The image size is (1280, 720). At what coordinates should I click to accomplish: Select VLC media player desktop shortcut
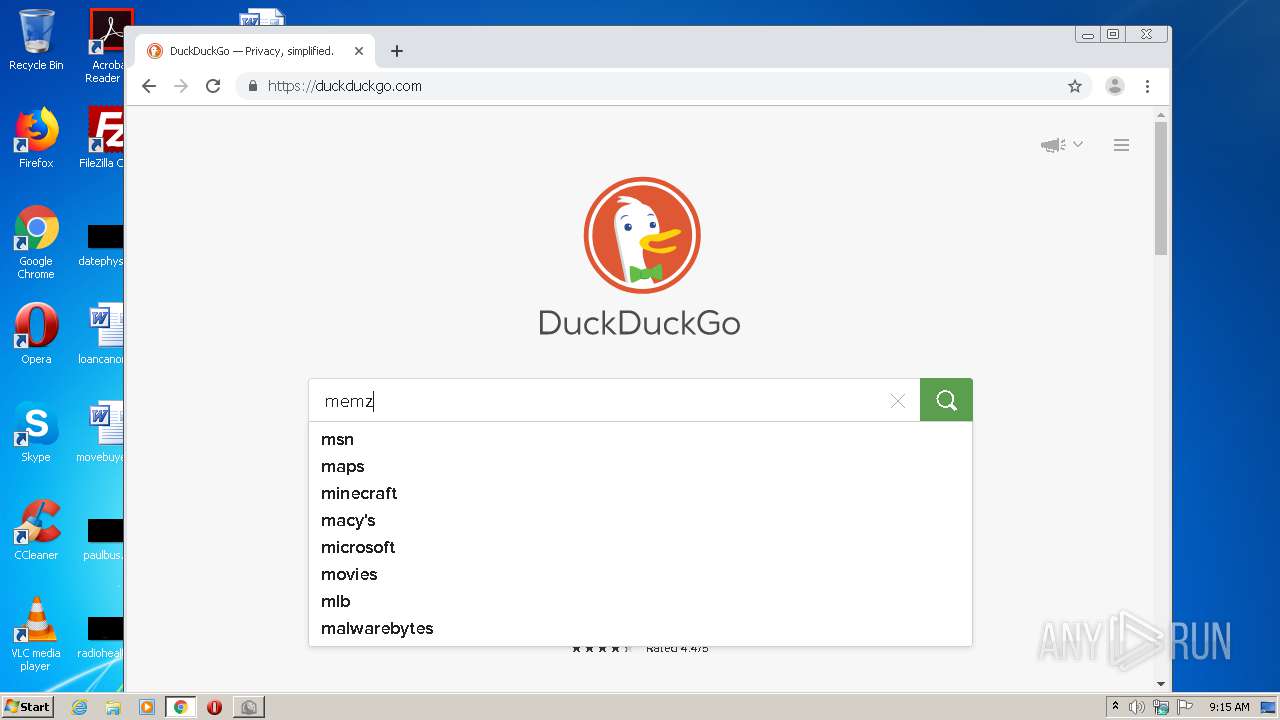[x=36, y=634]
